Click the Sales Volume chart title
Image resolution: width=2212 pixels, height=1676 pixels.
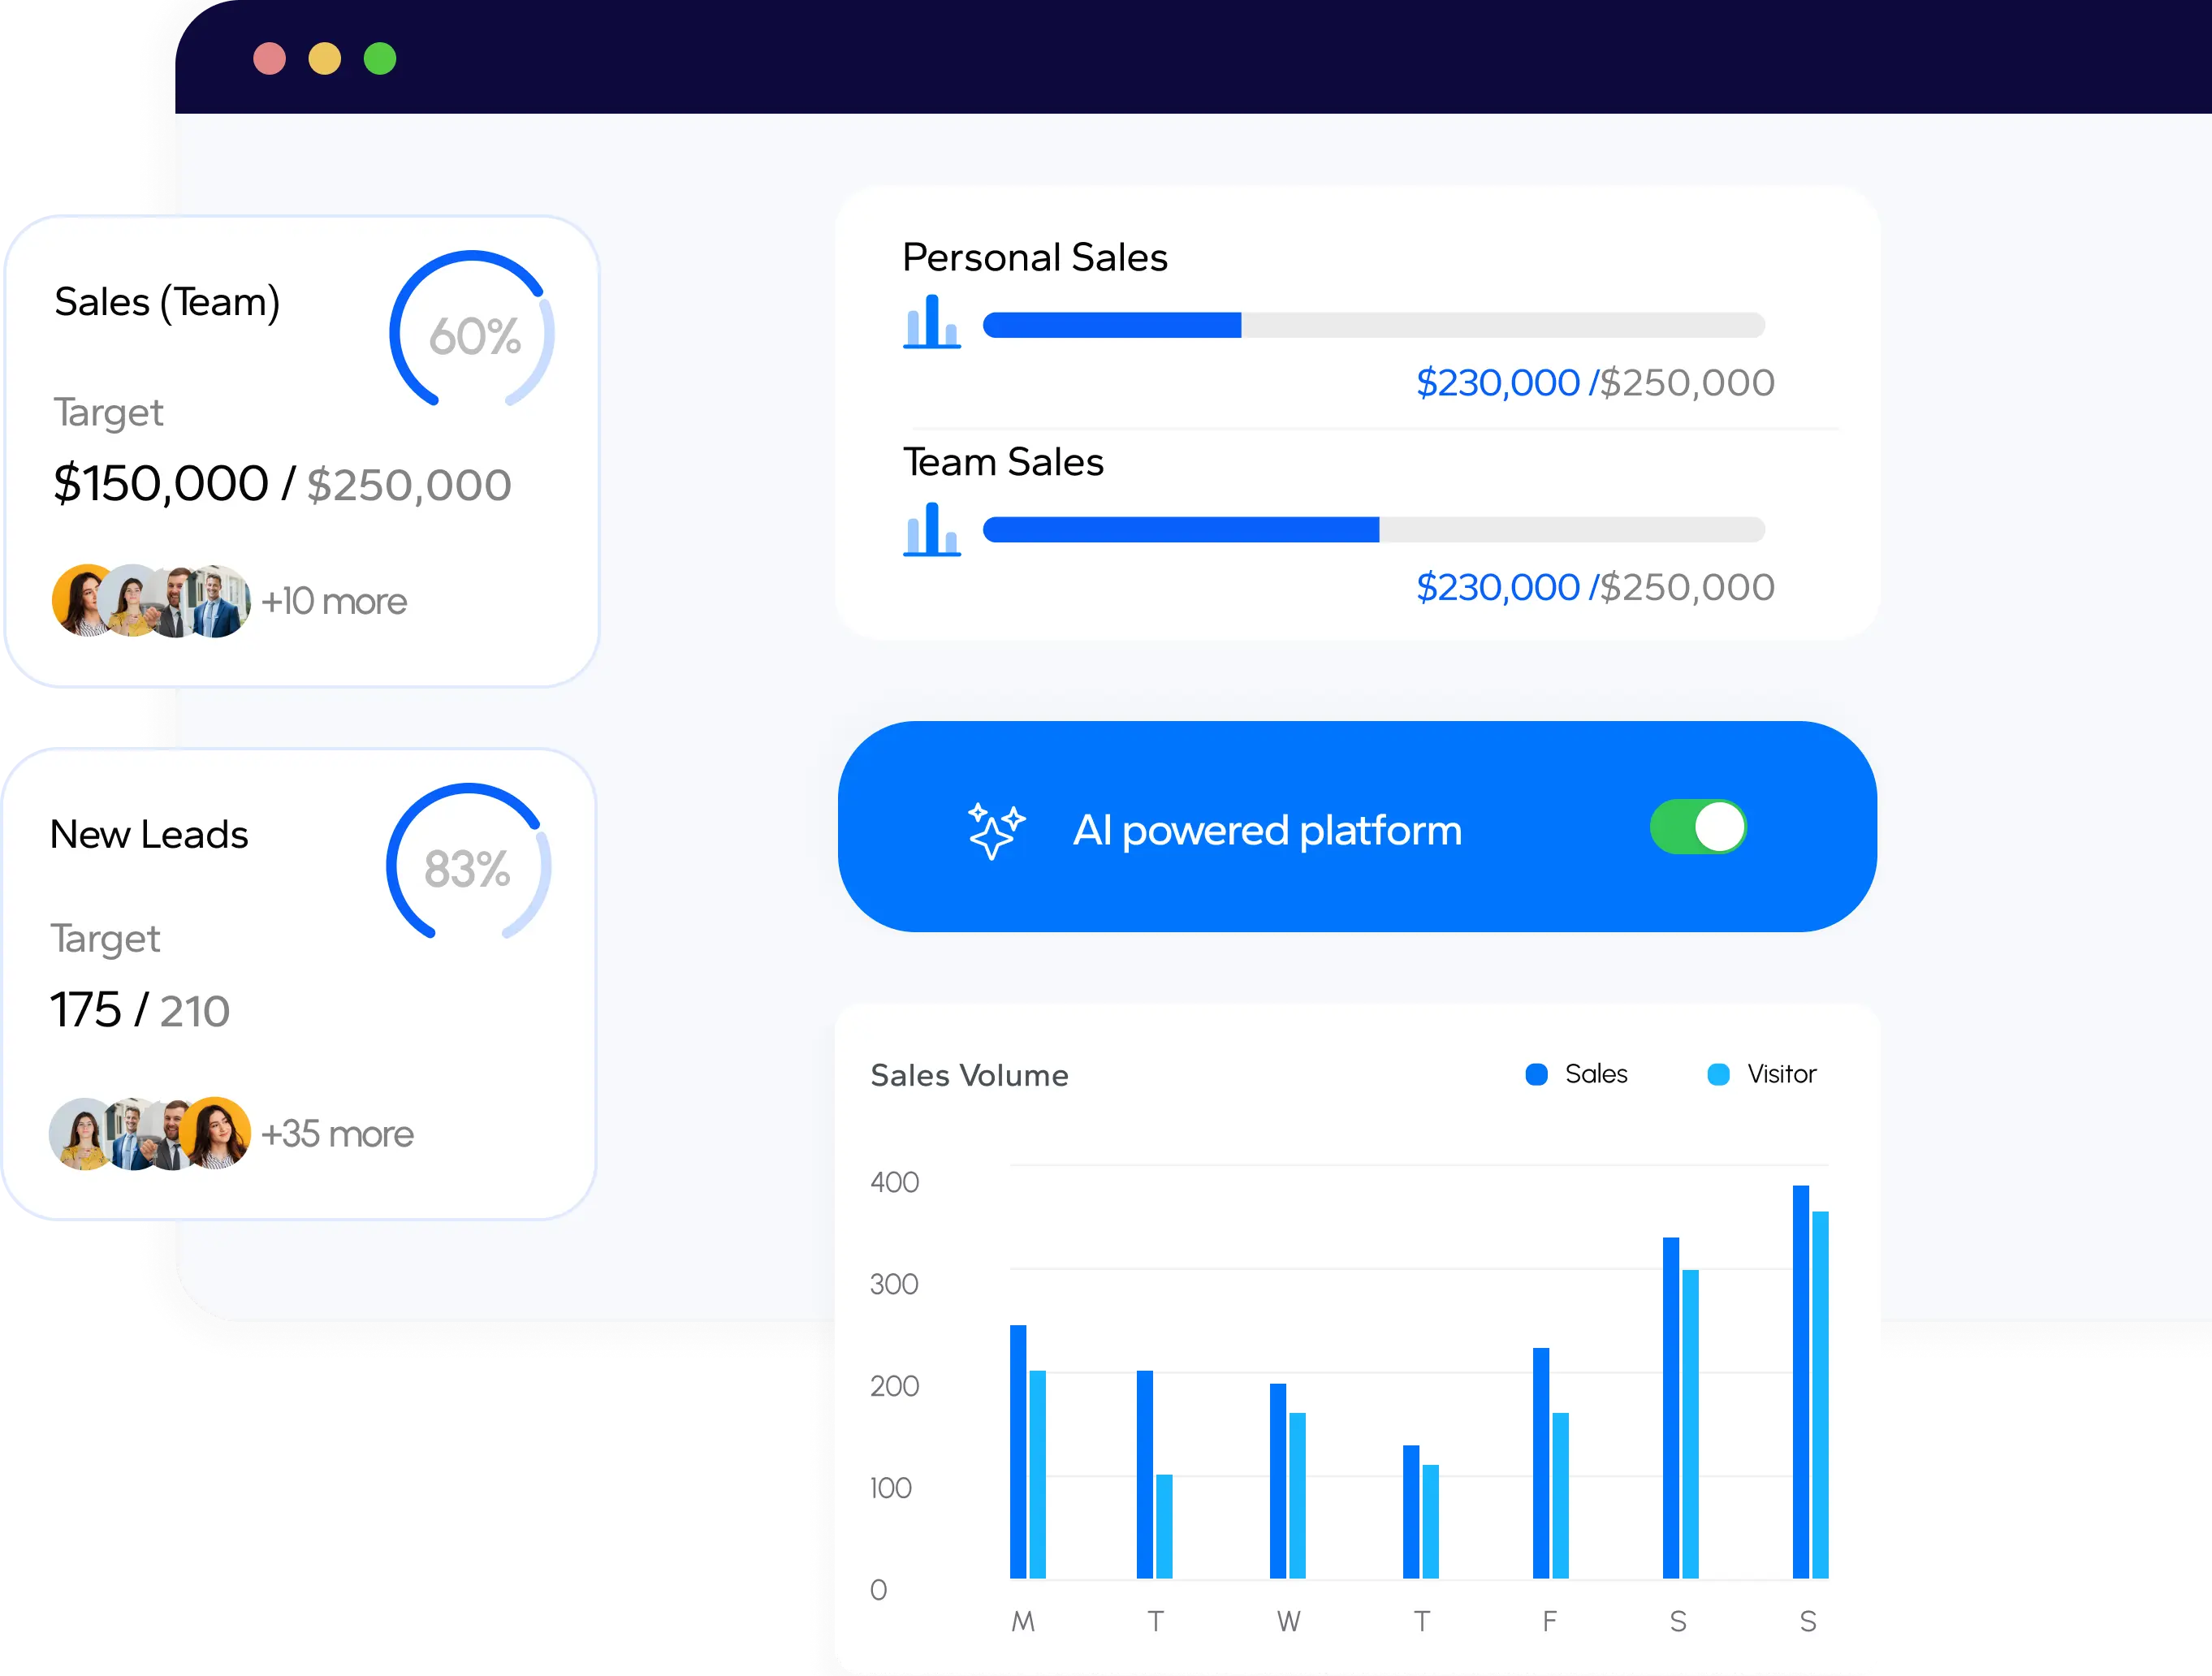[x=969, y=1075]
